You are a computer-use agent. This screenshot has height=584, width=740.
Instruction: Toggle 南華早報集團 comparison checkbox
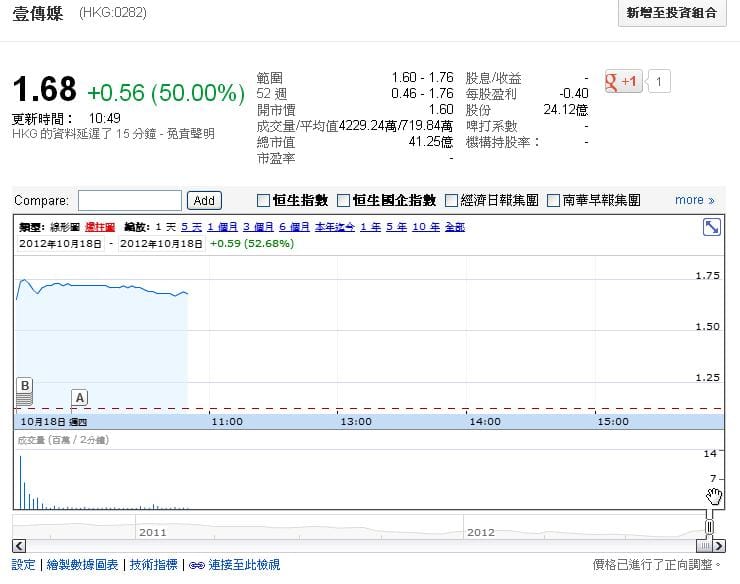(x=553, y=201)
